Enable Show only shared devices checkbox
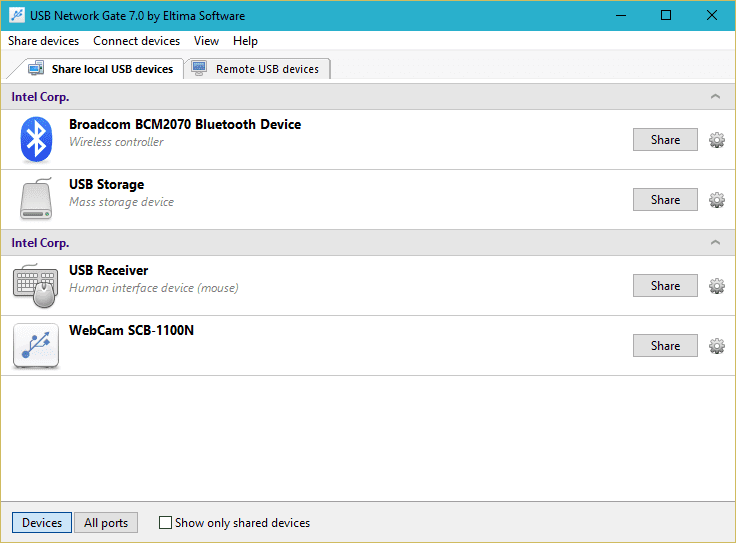This screenshot has width=736, height=543. click(166, 523)
